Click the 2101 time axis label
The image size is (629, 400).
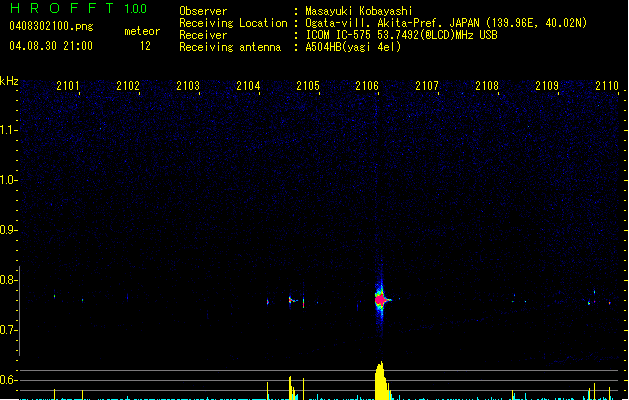pos(68,85)
